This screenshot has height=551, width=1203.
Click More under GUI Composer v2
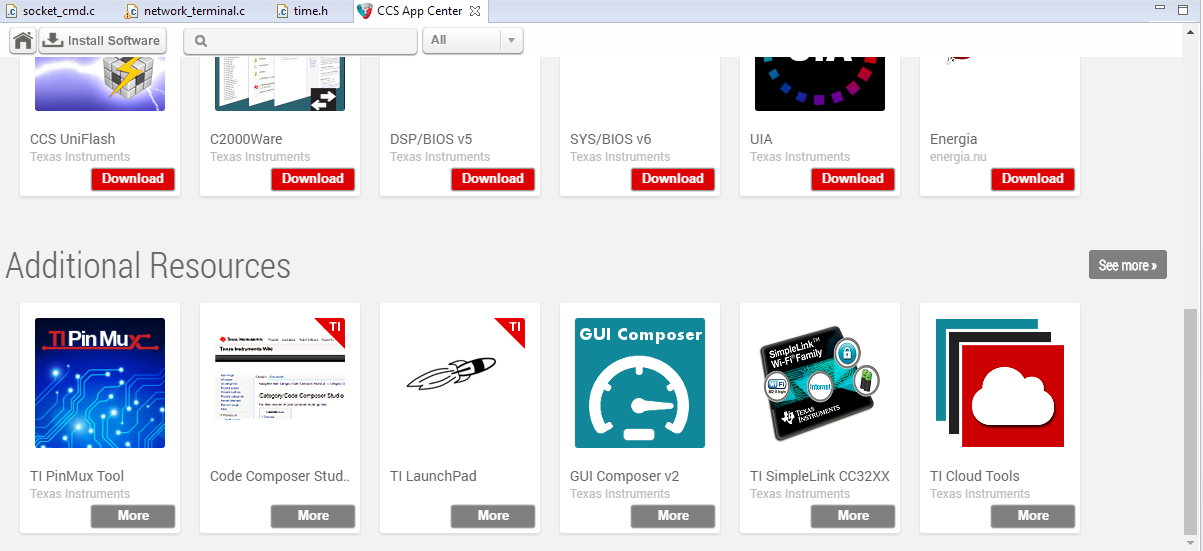click(x=673, y=516)
